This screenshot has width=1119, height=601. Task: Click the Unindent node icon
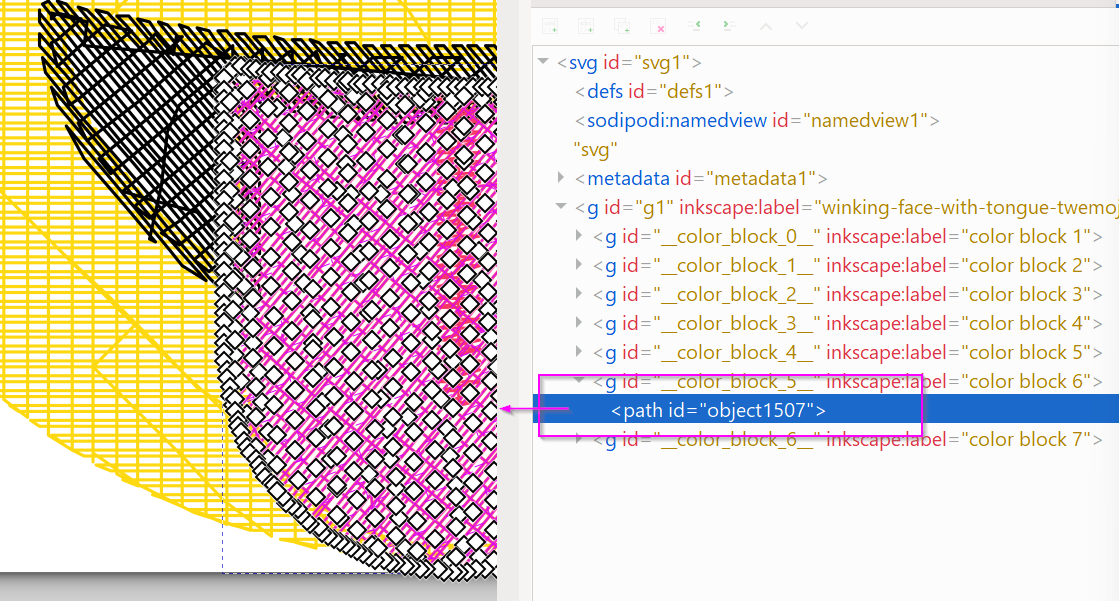694,25
